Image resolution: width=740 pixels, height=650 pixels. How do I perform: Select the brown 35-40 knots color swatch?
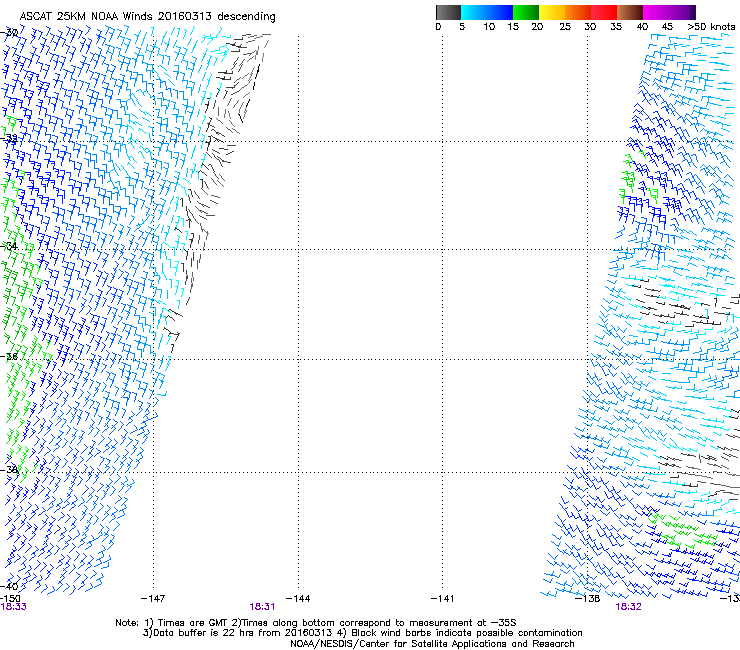coord(630,12)
